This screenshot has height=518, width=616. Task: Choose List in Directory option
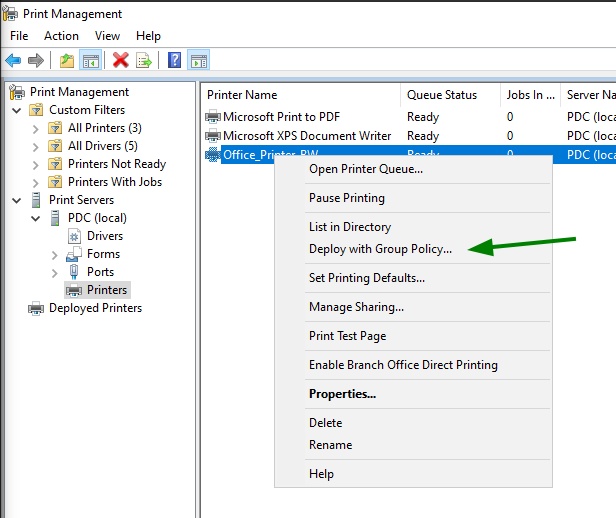(413, 227)
